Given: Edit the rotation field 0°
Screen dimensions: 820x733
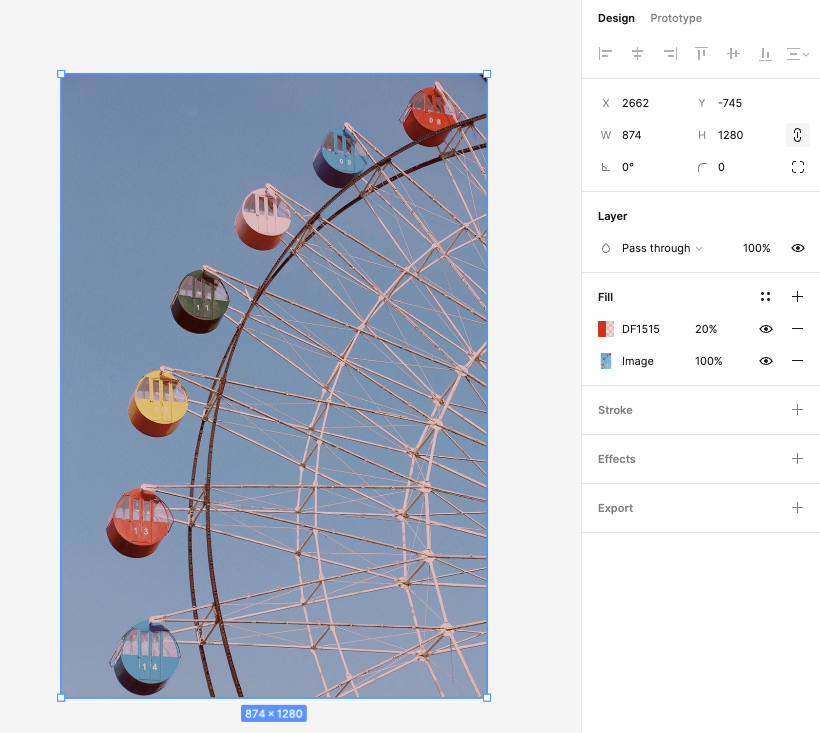Looking at the screenshot, I should click(628, 167).
